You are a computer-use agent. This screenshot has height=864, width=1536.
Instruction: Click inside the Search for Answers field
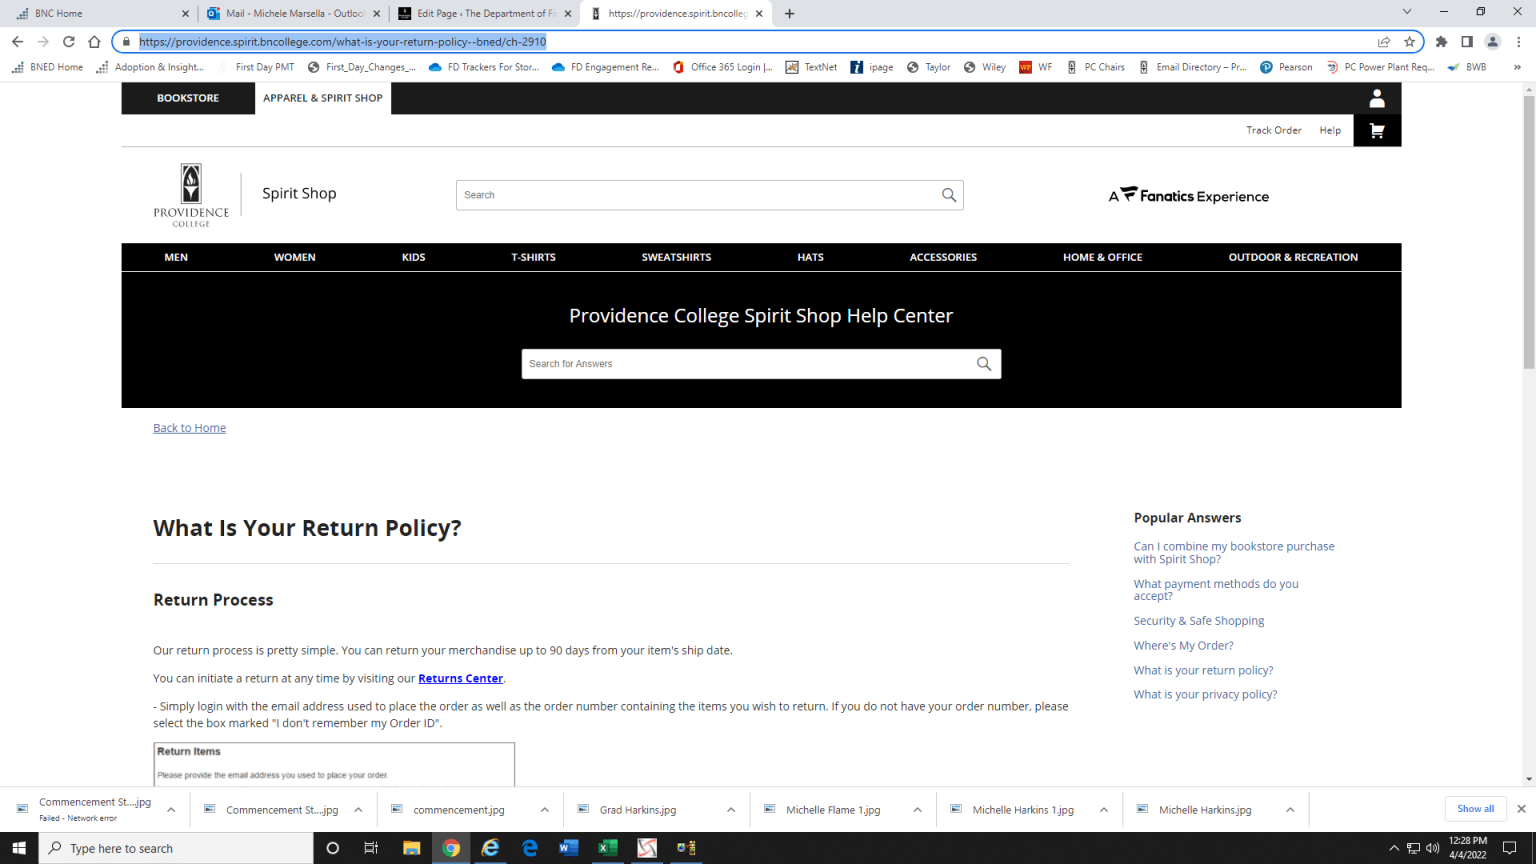tap(700, 363)
